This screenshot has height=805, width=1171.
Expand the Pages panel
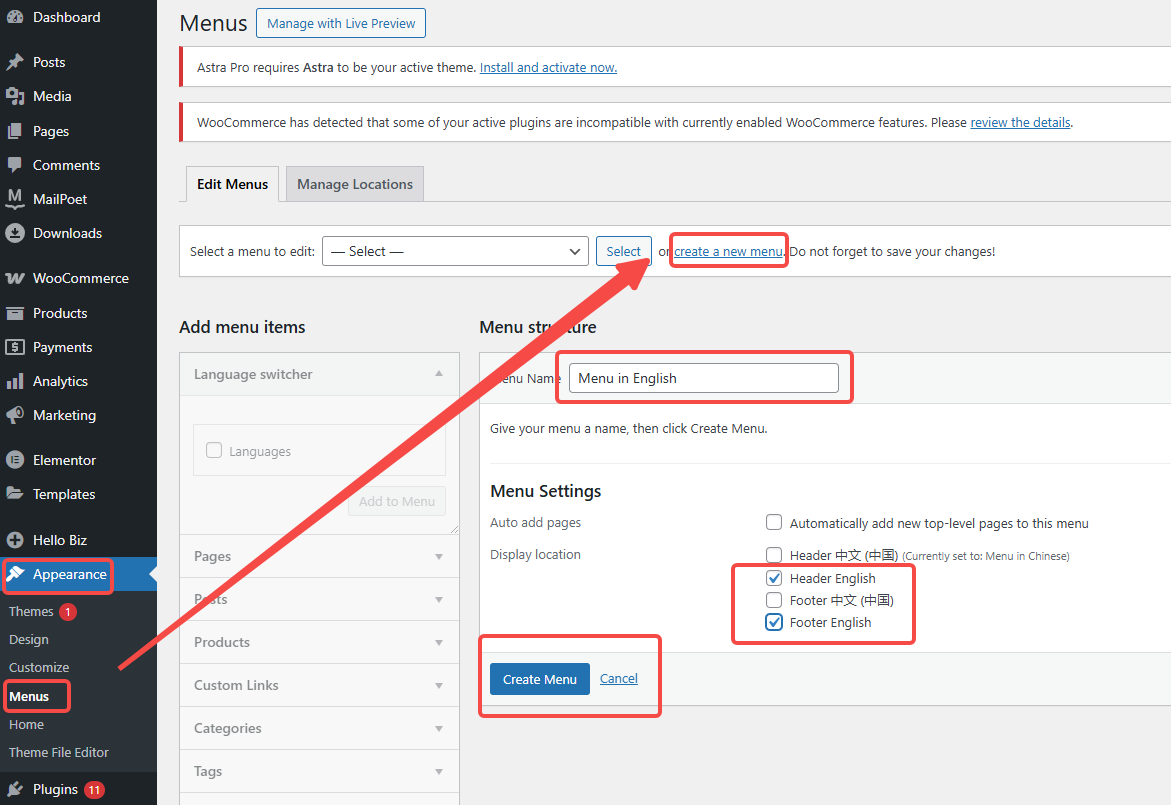tap(319, 556)
